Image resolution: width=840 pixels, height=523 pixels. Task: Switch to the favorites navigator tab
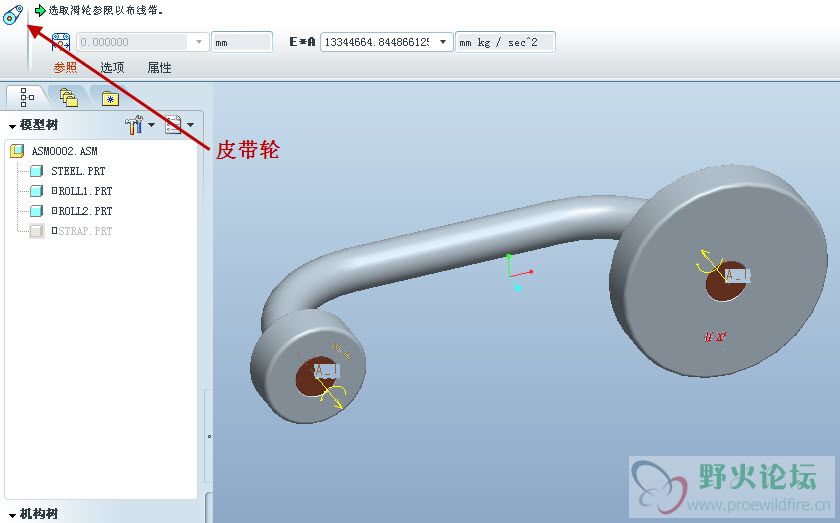[x=110, y=98]
